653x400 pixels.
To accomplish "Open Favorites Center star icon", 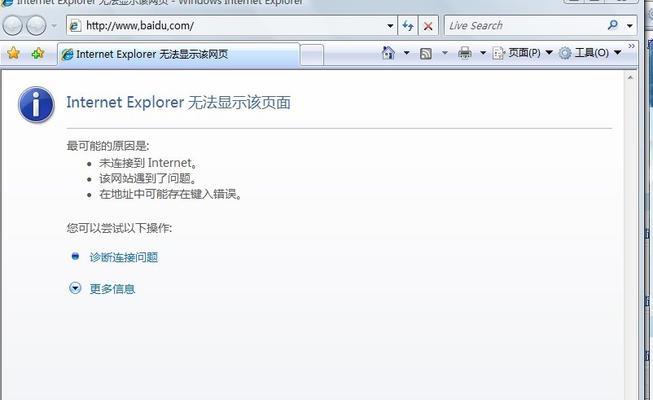I will (x=13, y=53).
